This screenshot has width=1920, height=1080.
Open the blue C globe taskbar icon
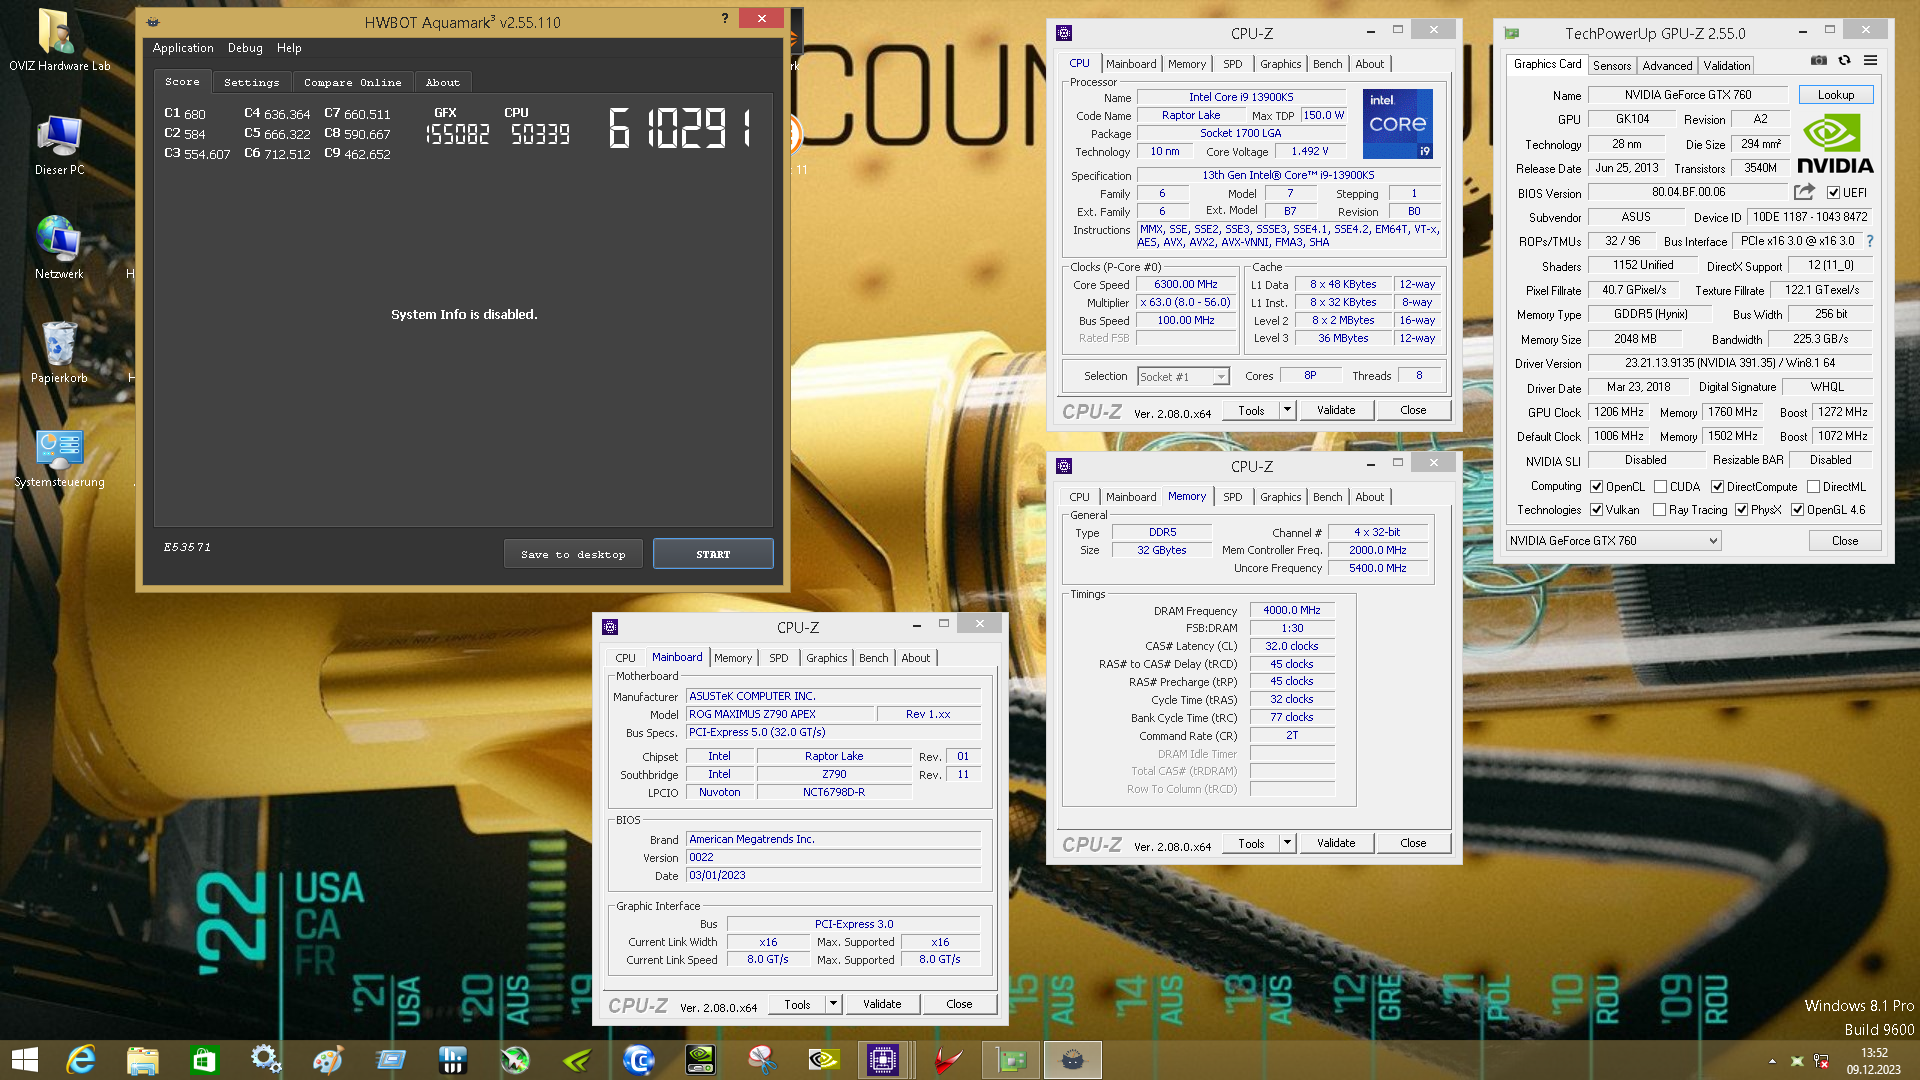point(638,1060)
